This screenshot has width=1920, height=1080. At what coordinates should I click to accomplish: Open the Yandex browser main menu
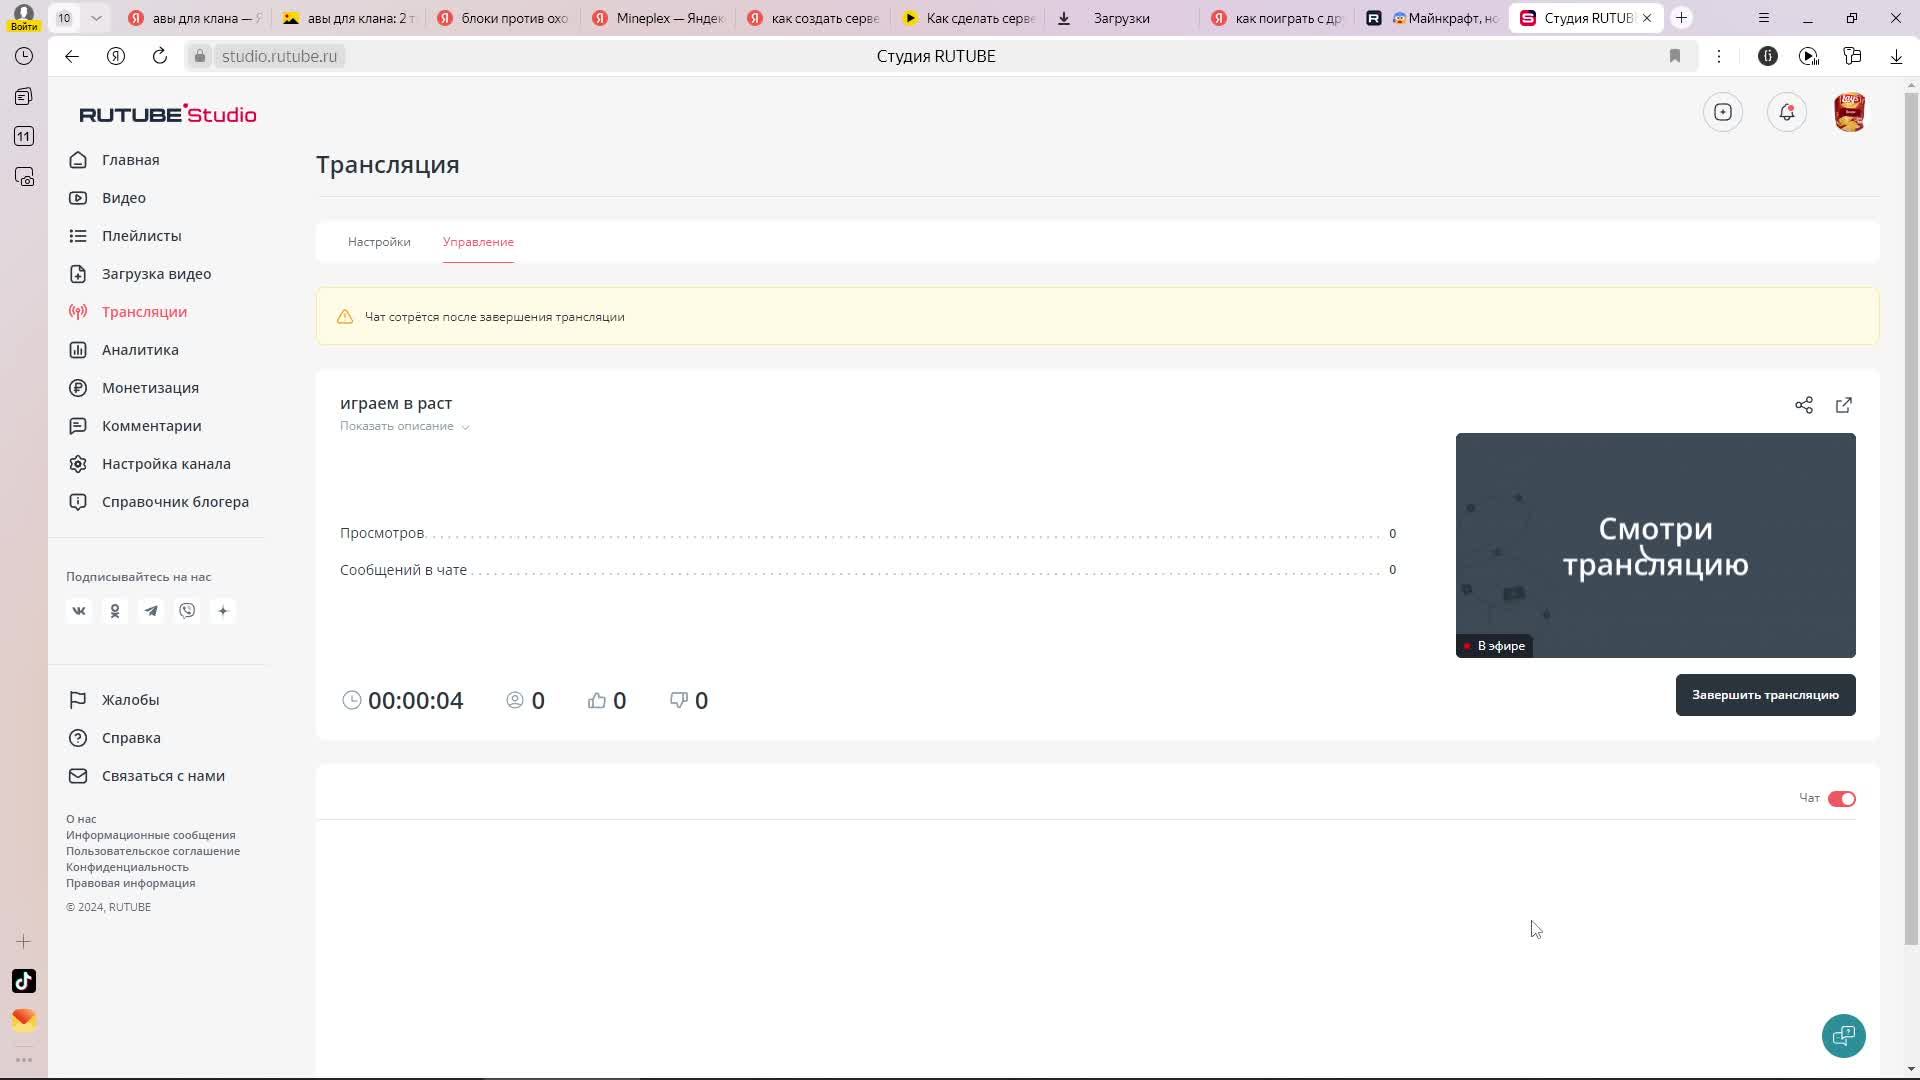[1764, 18]
